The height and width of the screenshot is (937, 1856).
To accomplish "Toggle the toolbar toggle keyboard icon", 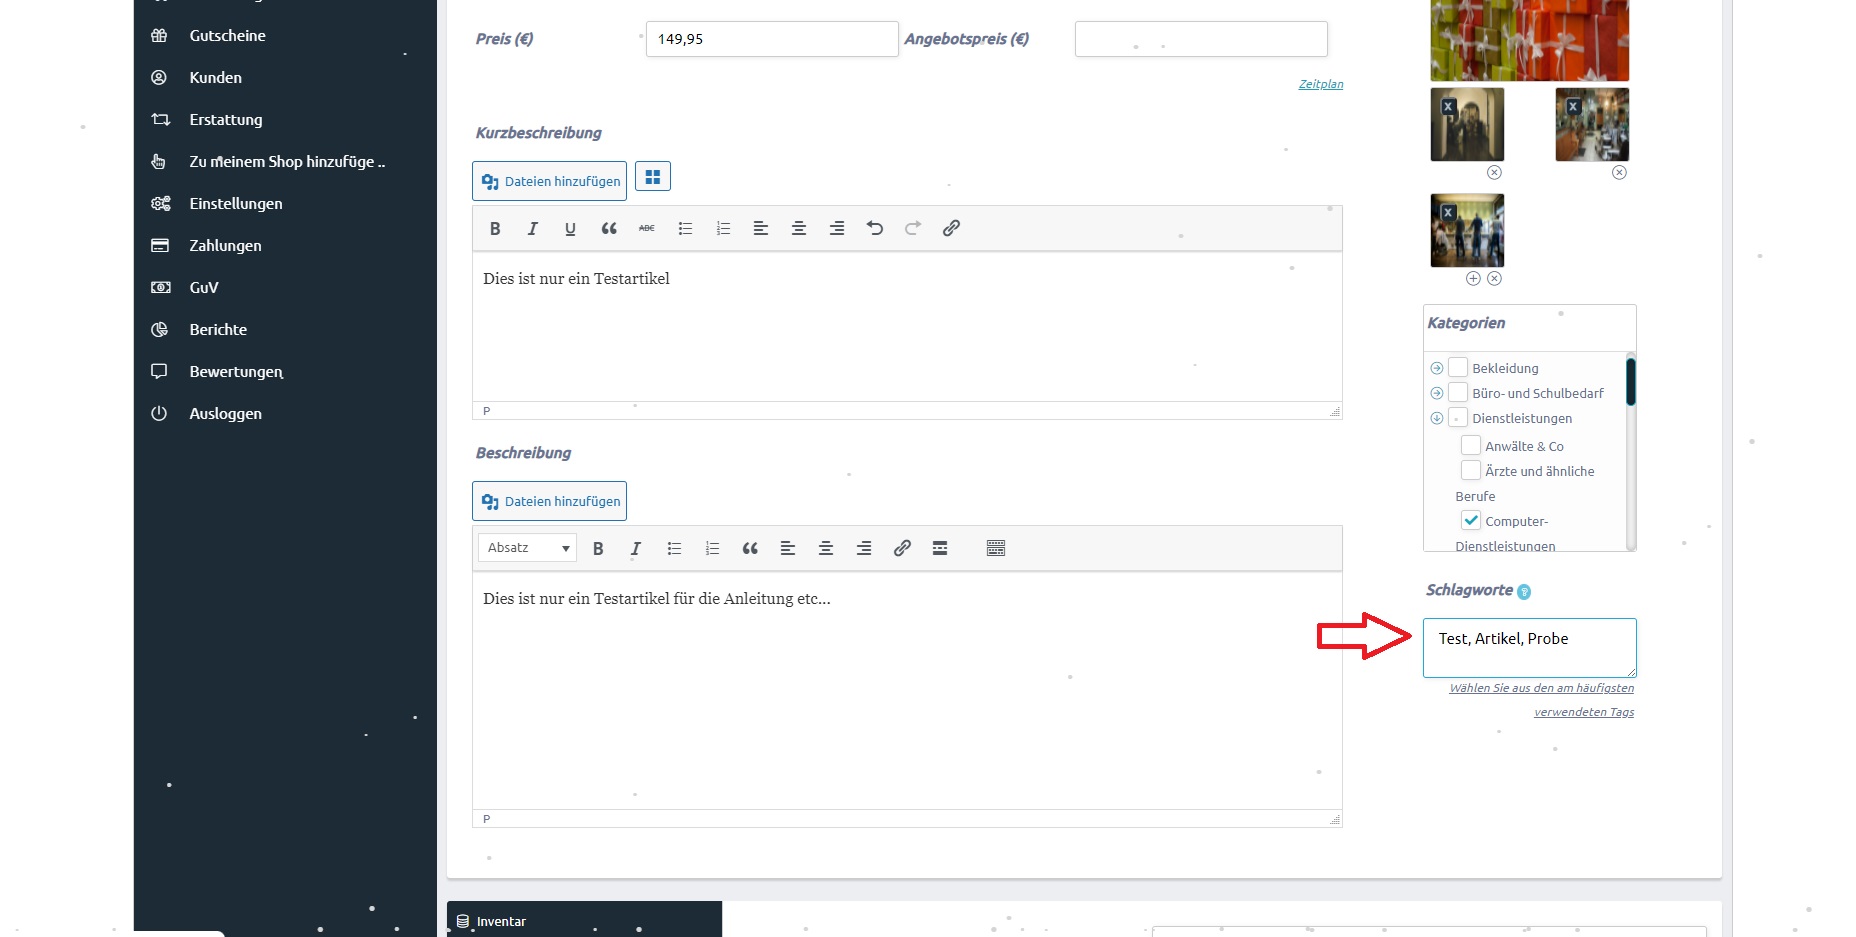I will tap(996, 548).
